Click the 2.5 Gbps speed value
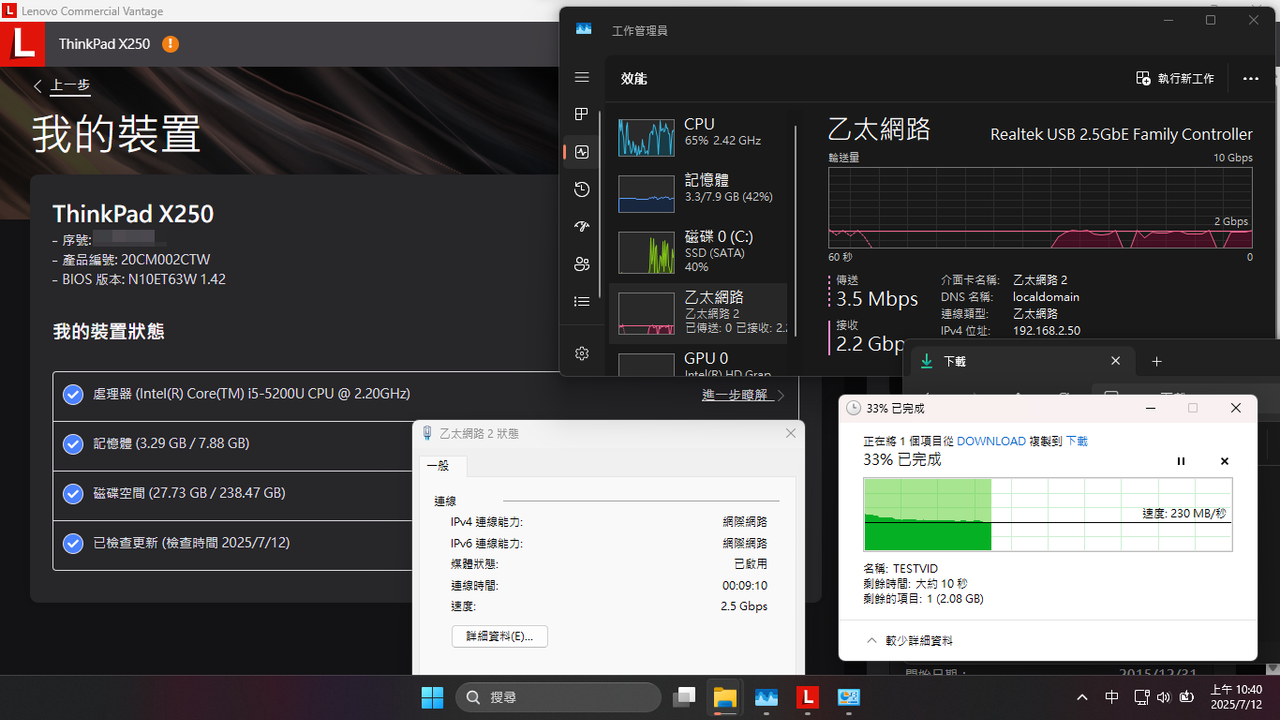Viewport: 1280px width, 720px height. click(x=744, y=606)
